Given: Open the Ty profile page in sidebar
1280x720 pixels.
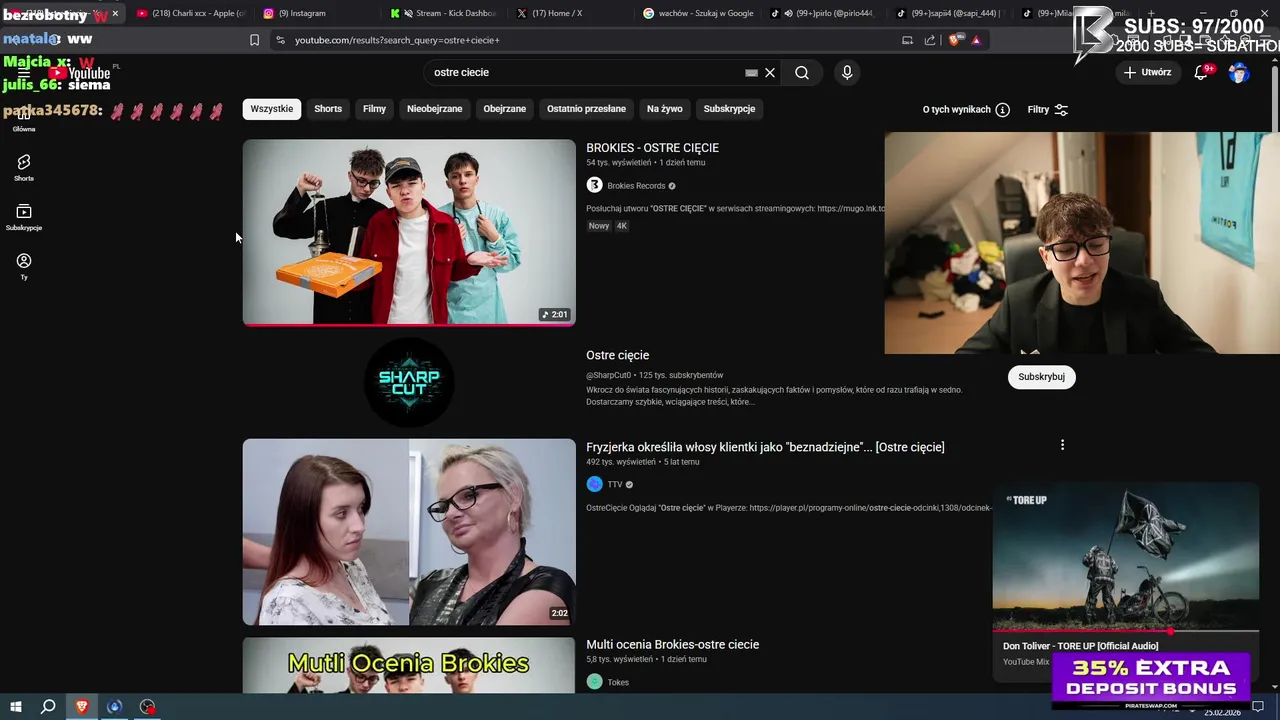Looking at the screenshot, I should coord(24,266).
